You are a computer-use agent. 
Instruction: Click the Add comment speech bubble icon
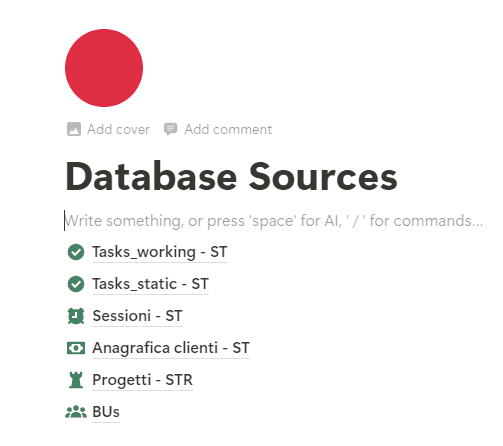click(x=170, y=129)
